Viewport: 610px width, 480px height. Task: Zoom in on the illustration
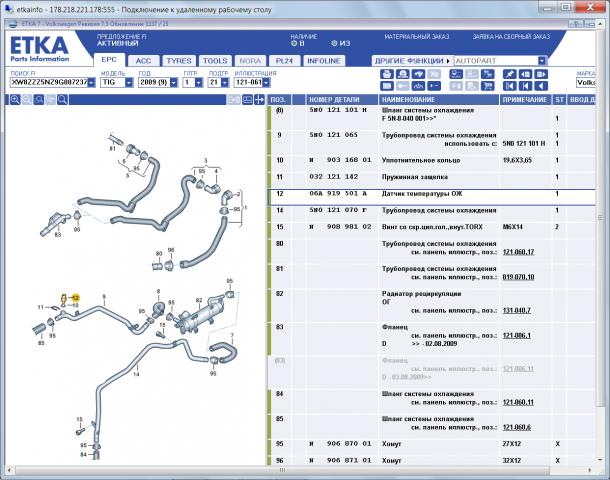[x=15, y=100]
